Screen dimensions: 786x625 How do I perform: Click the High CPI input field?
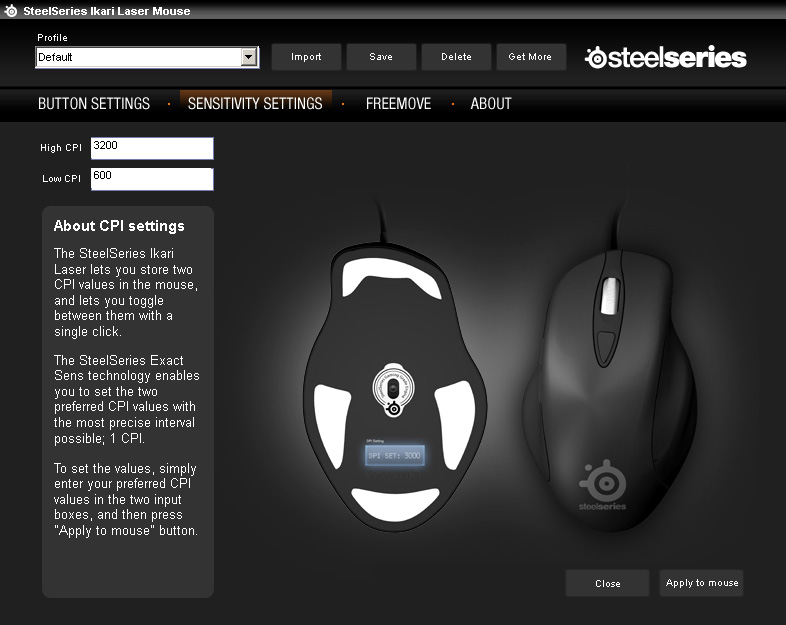coord(152,148)
